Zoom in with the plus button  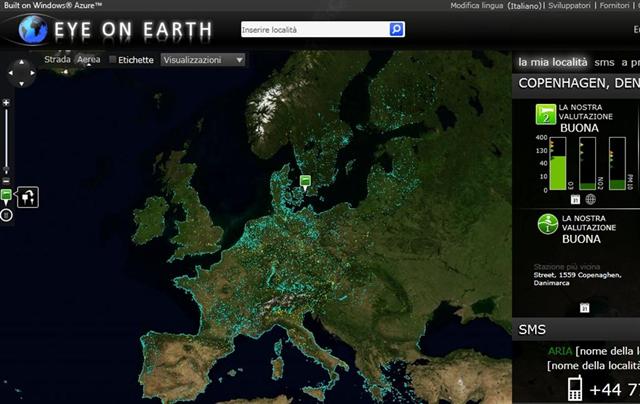(6, 103)
